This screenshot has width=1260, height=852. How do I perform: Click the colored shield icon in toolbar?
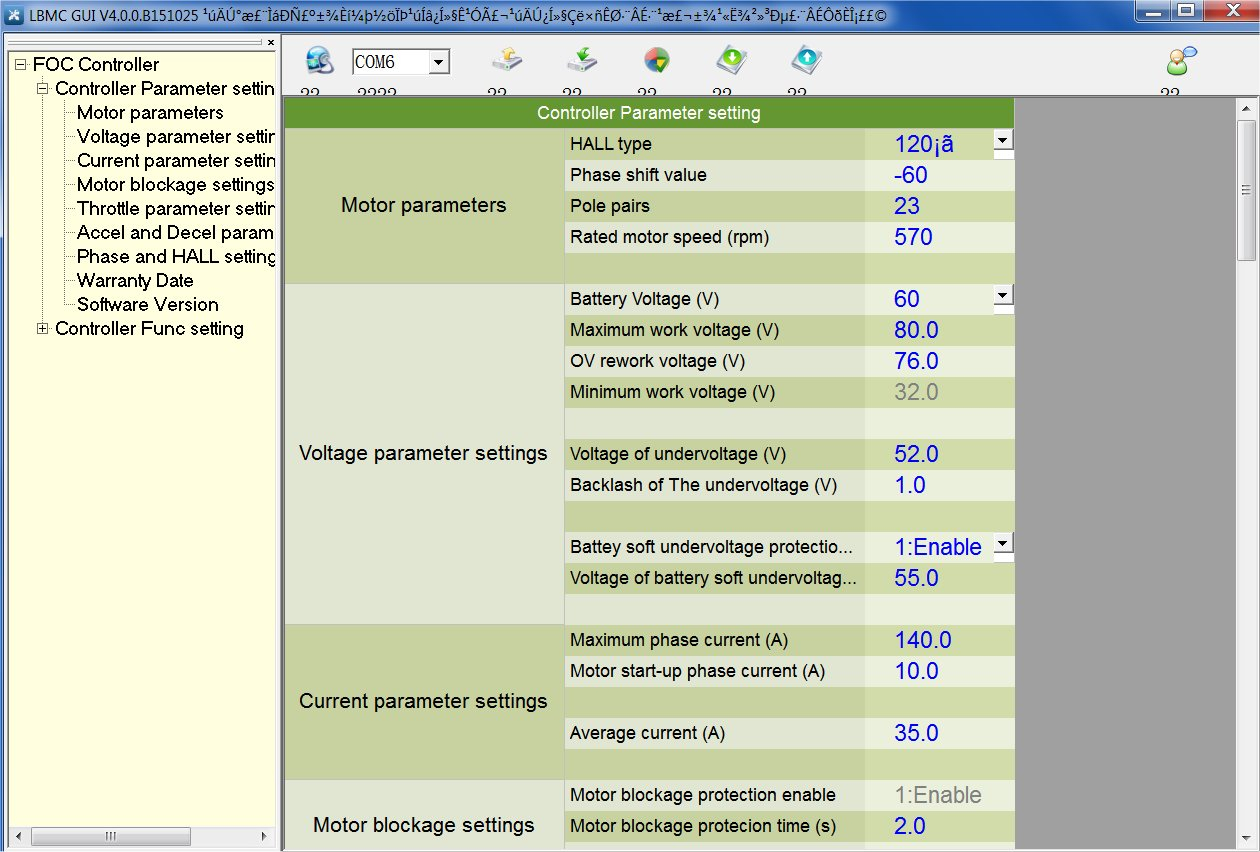click(656, 62)
